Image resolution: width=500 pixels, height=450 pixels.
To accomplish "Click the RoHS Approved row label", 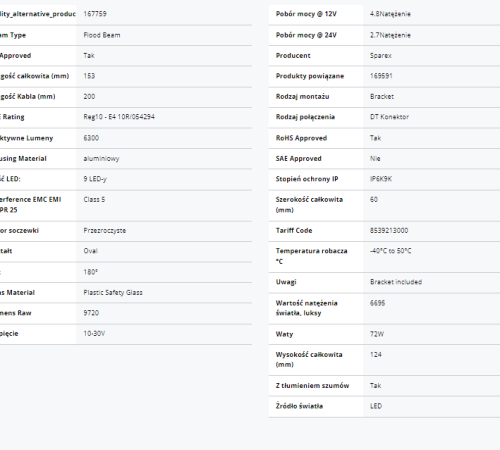I will coord(301,138).
